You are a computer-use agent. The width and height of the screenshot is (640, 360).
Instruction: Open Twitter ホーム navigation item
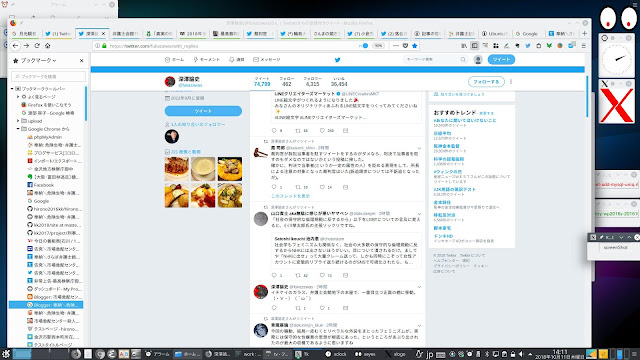pyautogui.click(x=174, y=60)
